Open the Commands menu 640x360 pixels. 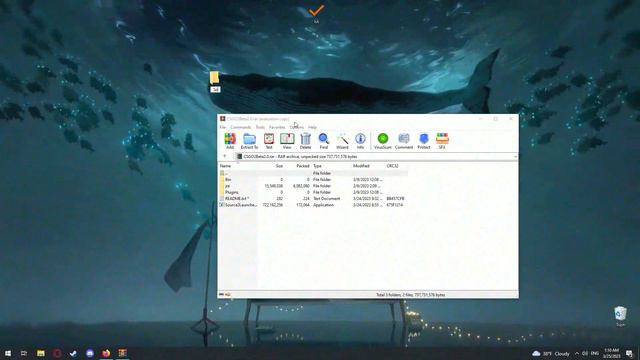(240, 127)
